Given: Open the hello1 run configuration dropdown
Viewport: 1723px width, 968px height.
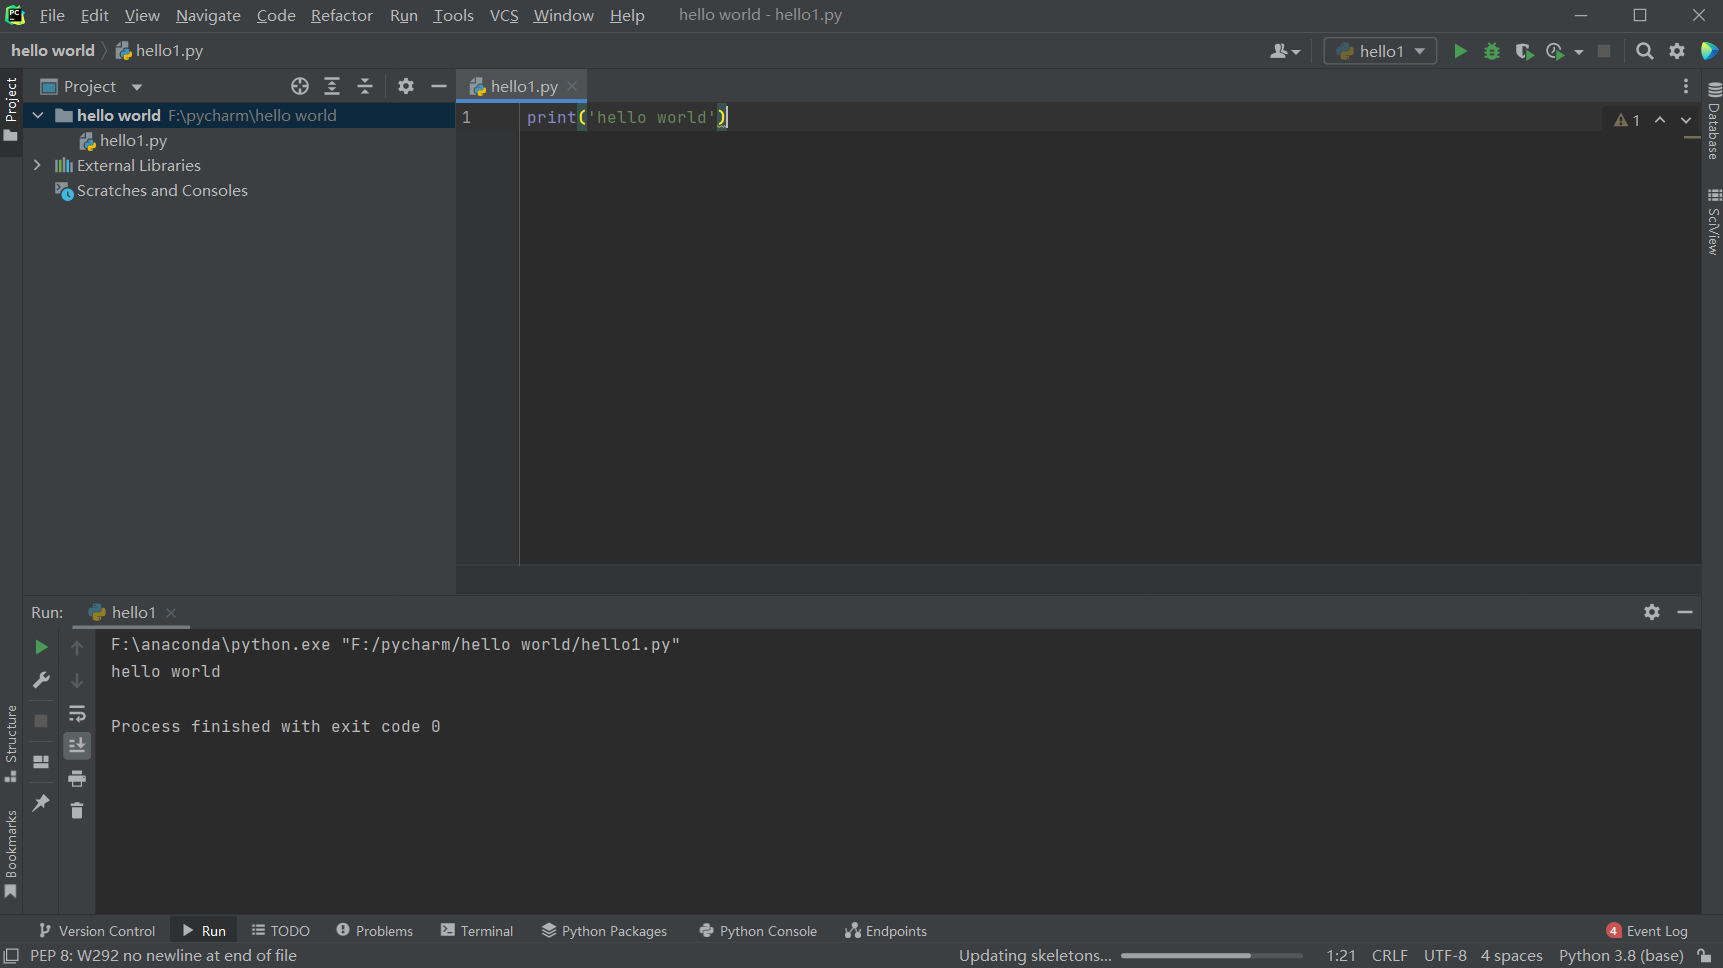Looking at the screenshot, I should [x=1380, y=51].
